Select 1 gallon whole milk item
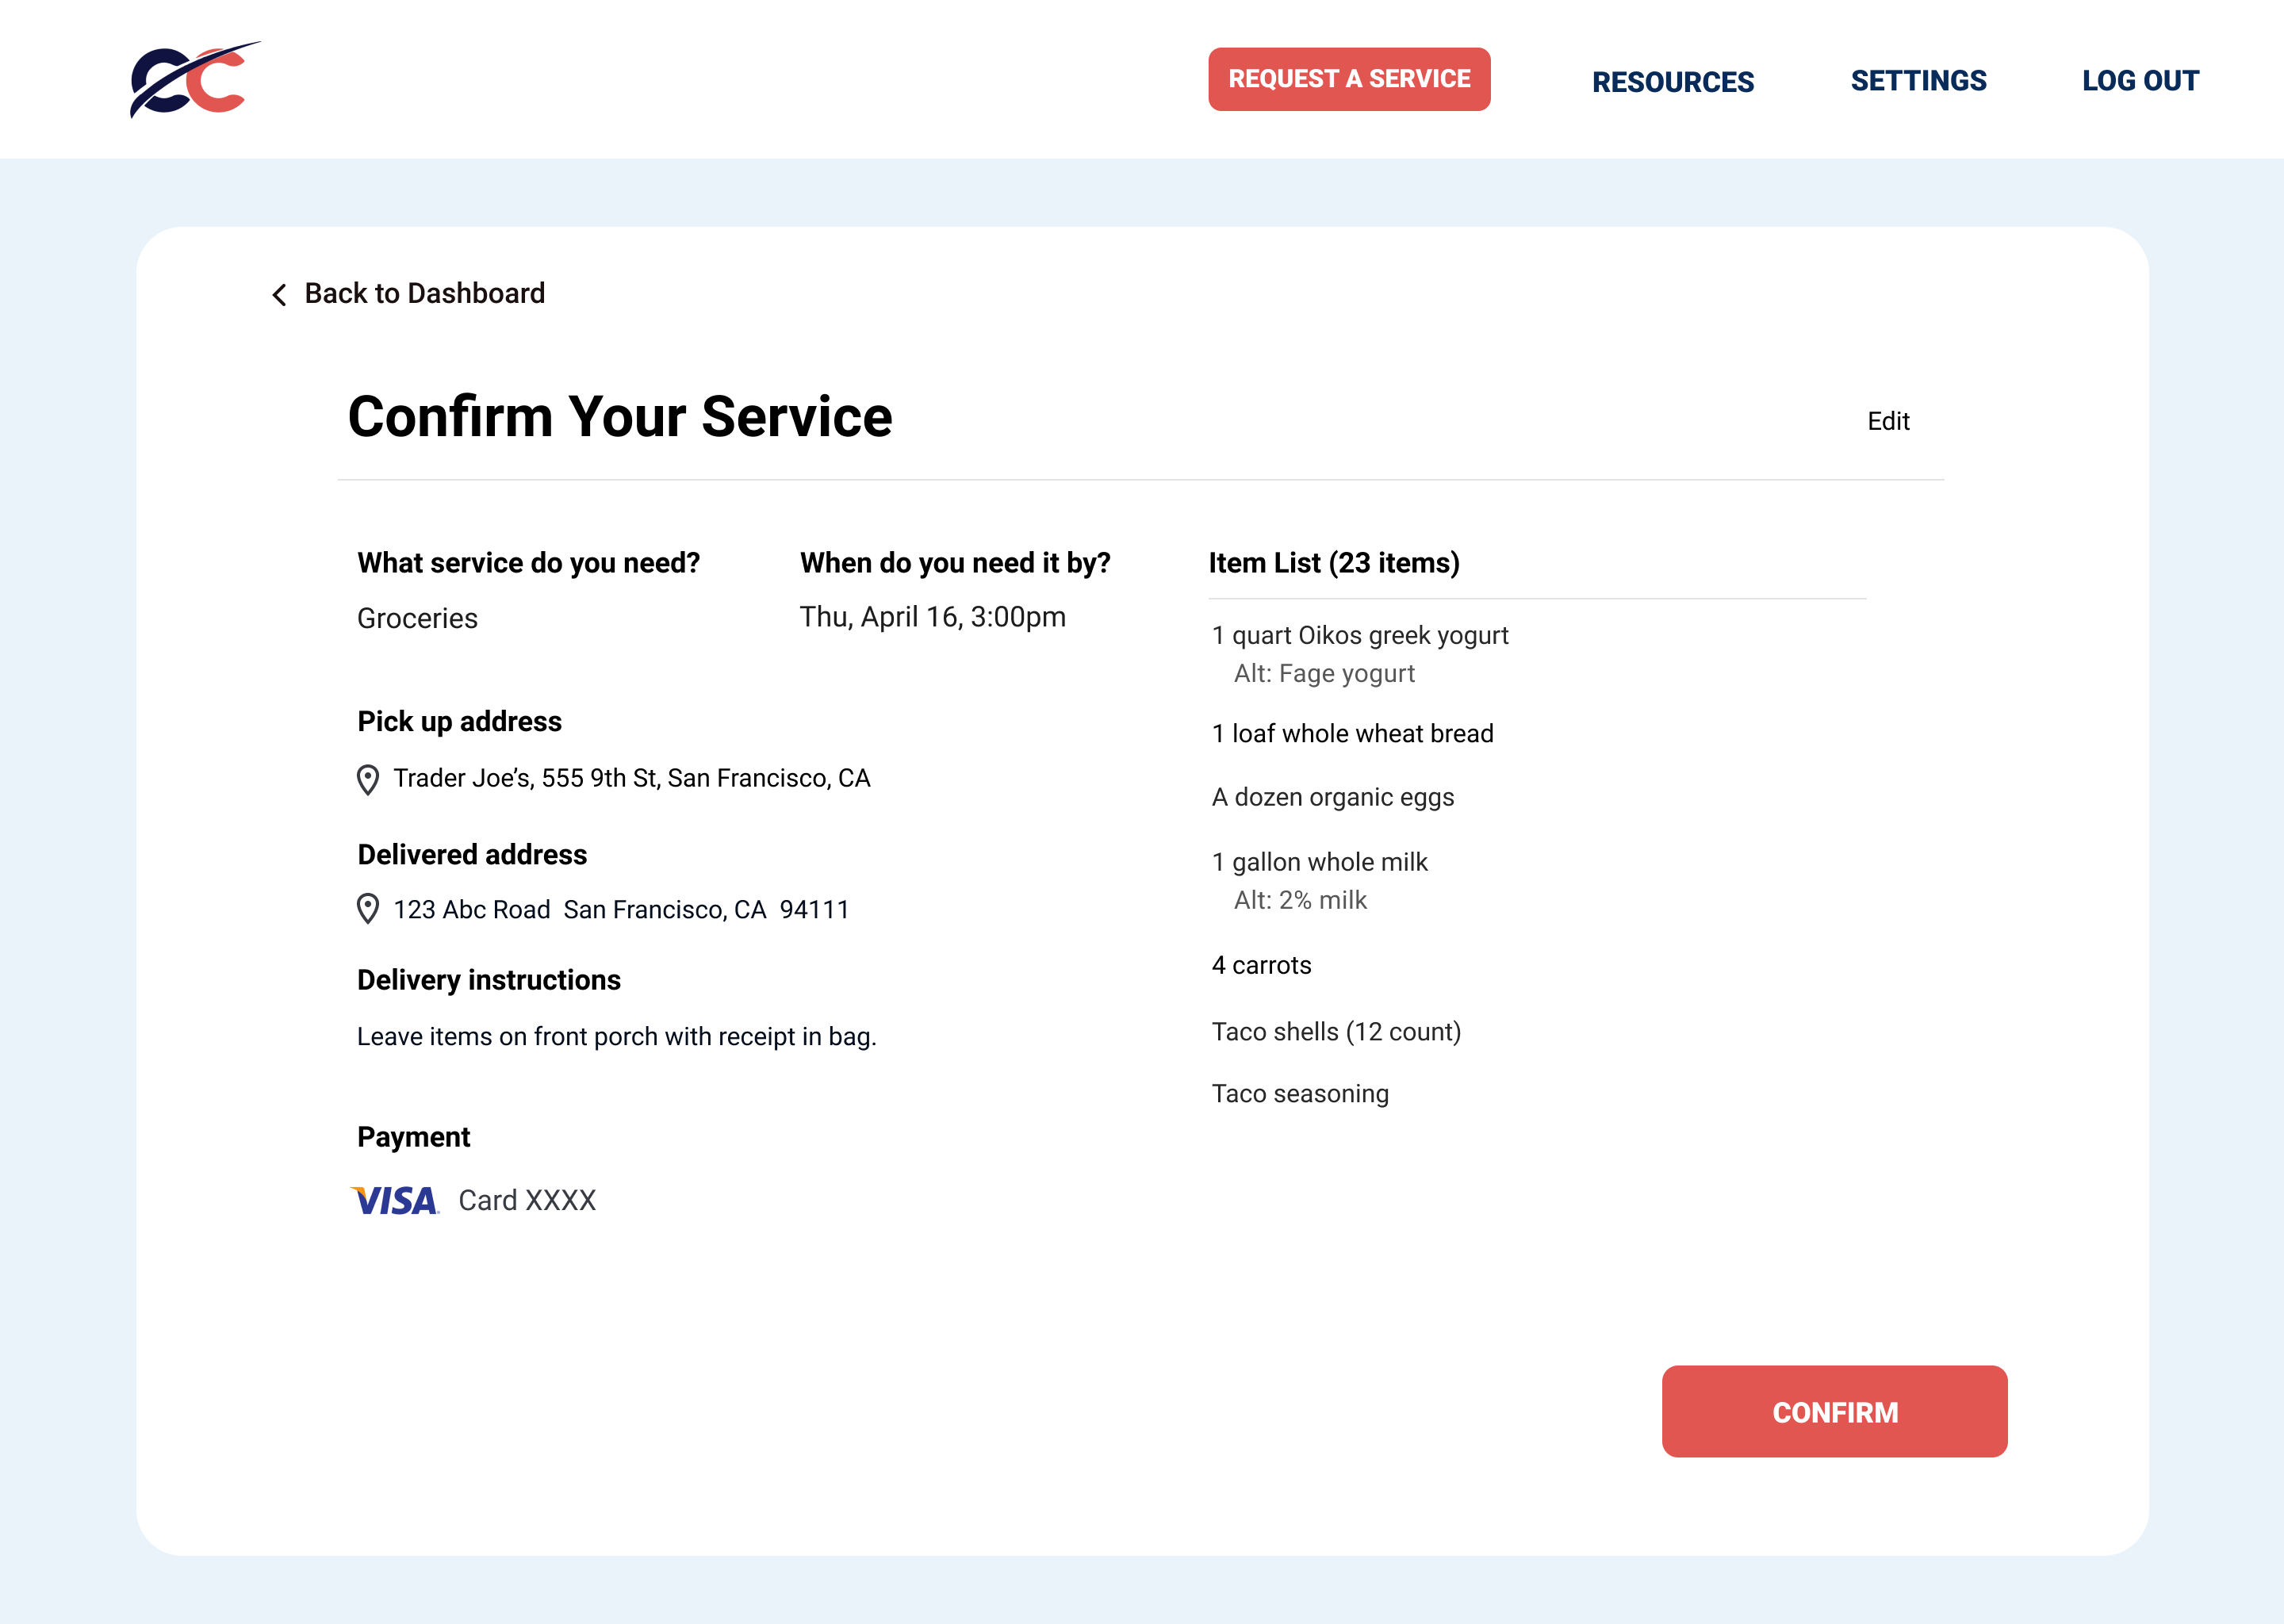This screenshot has height=1624, width=2284. pos(1319,862)
